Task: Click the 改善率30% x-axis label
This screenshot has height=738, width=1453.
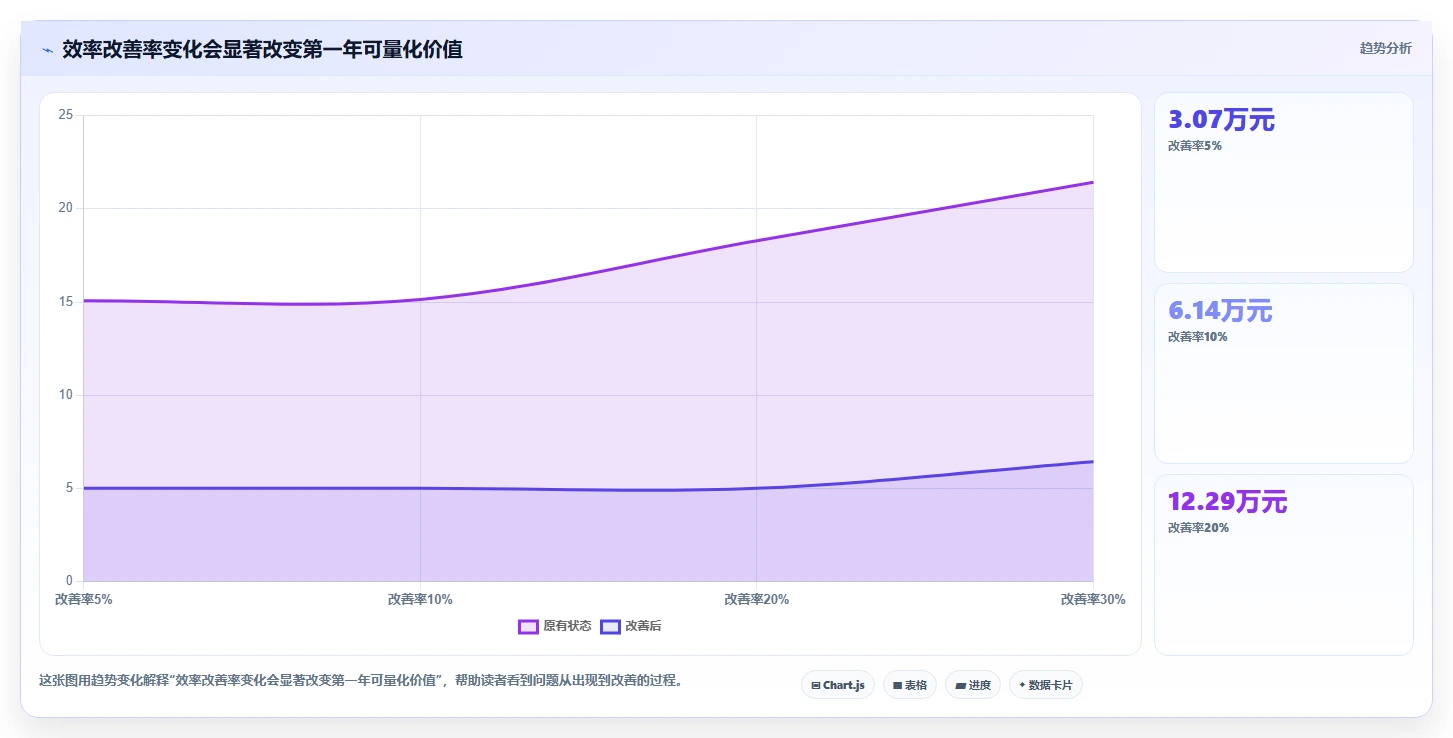Action: tap(1093, 599)
